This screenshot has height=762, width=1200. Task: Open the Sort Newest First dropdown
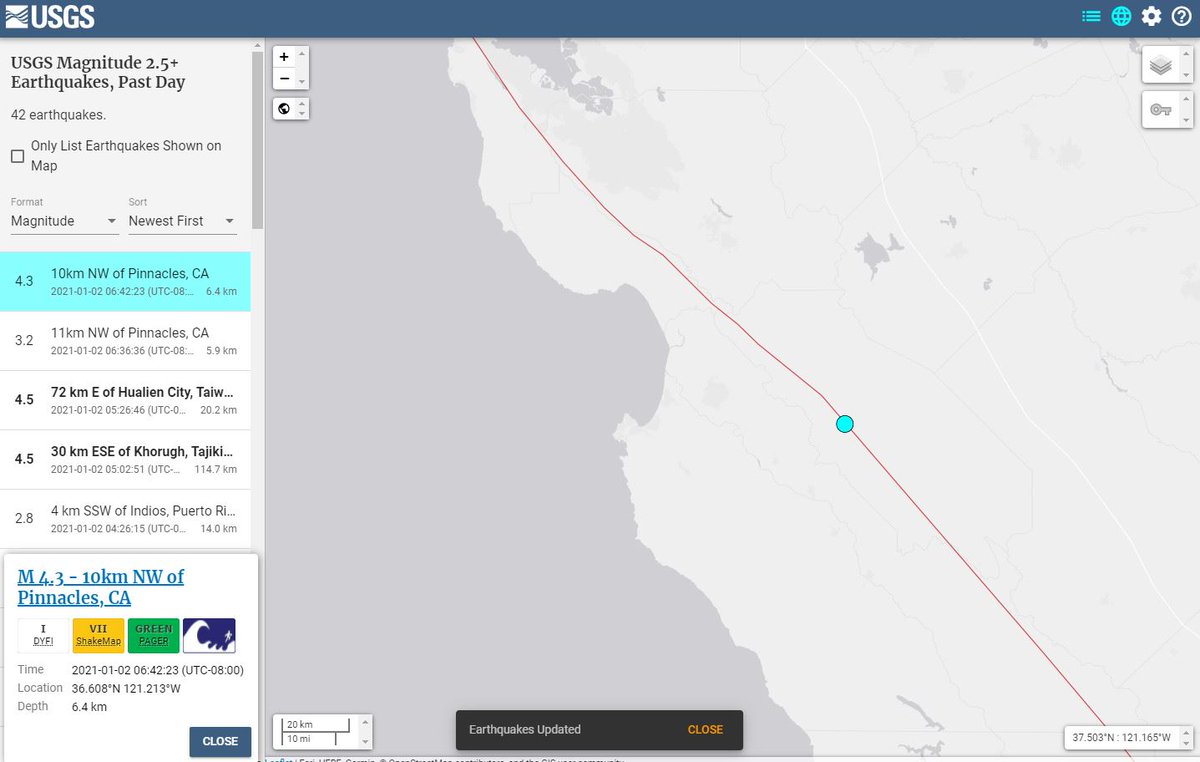183,221
